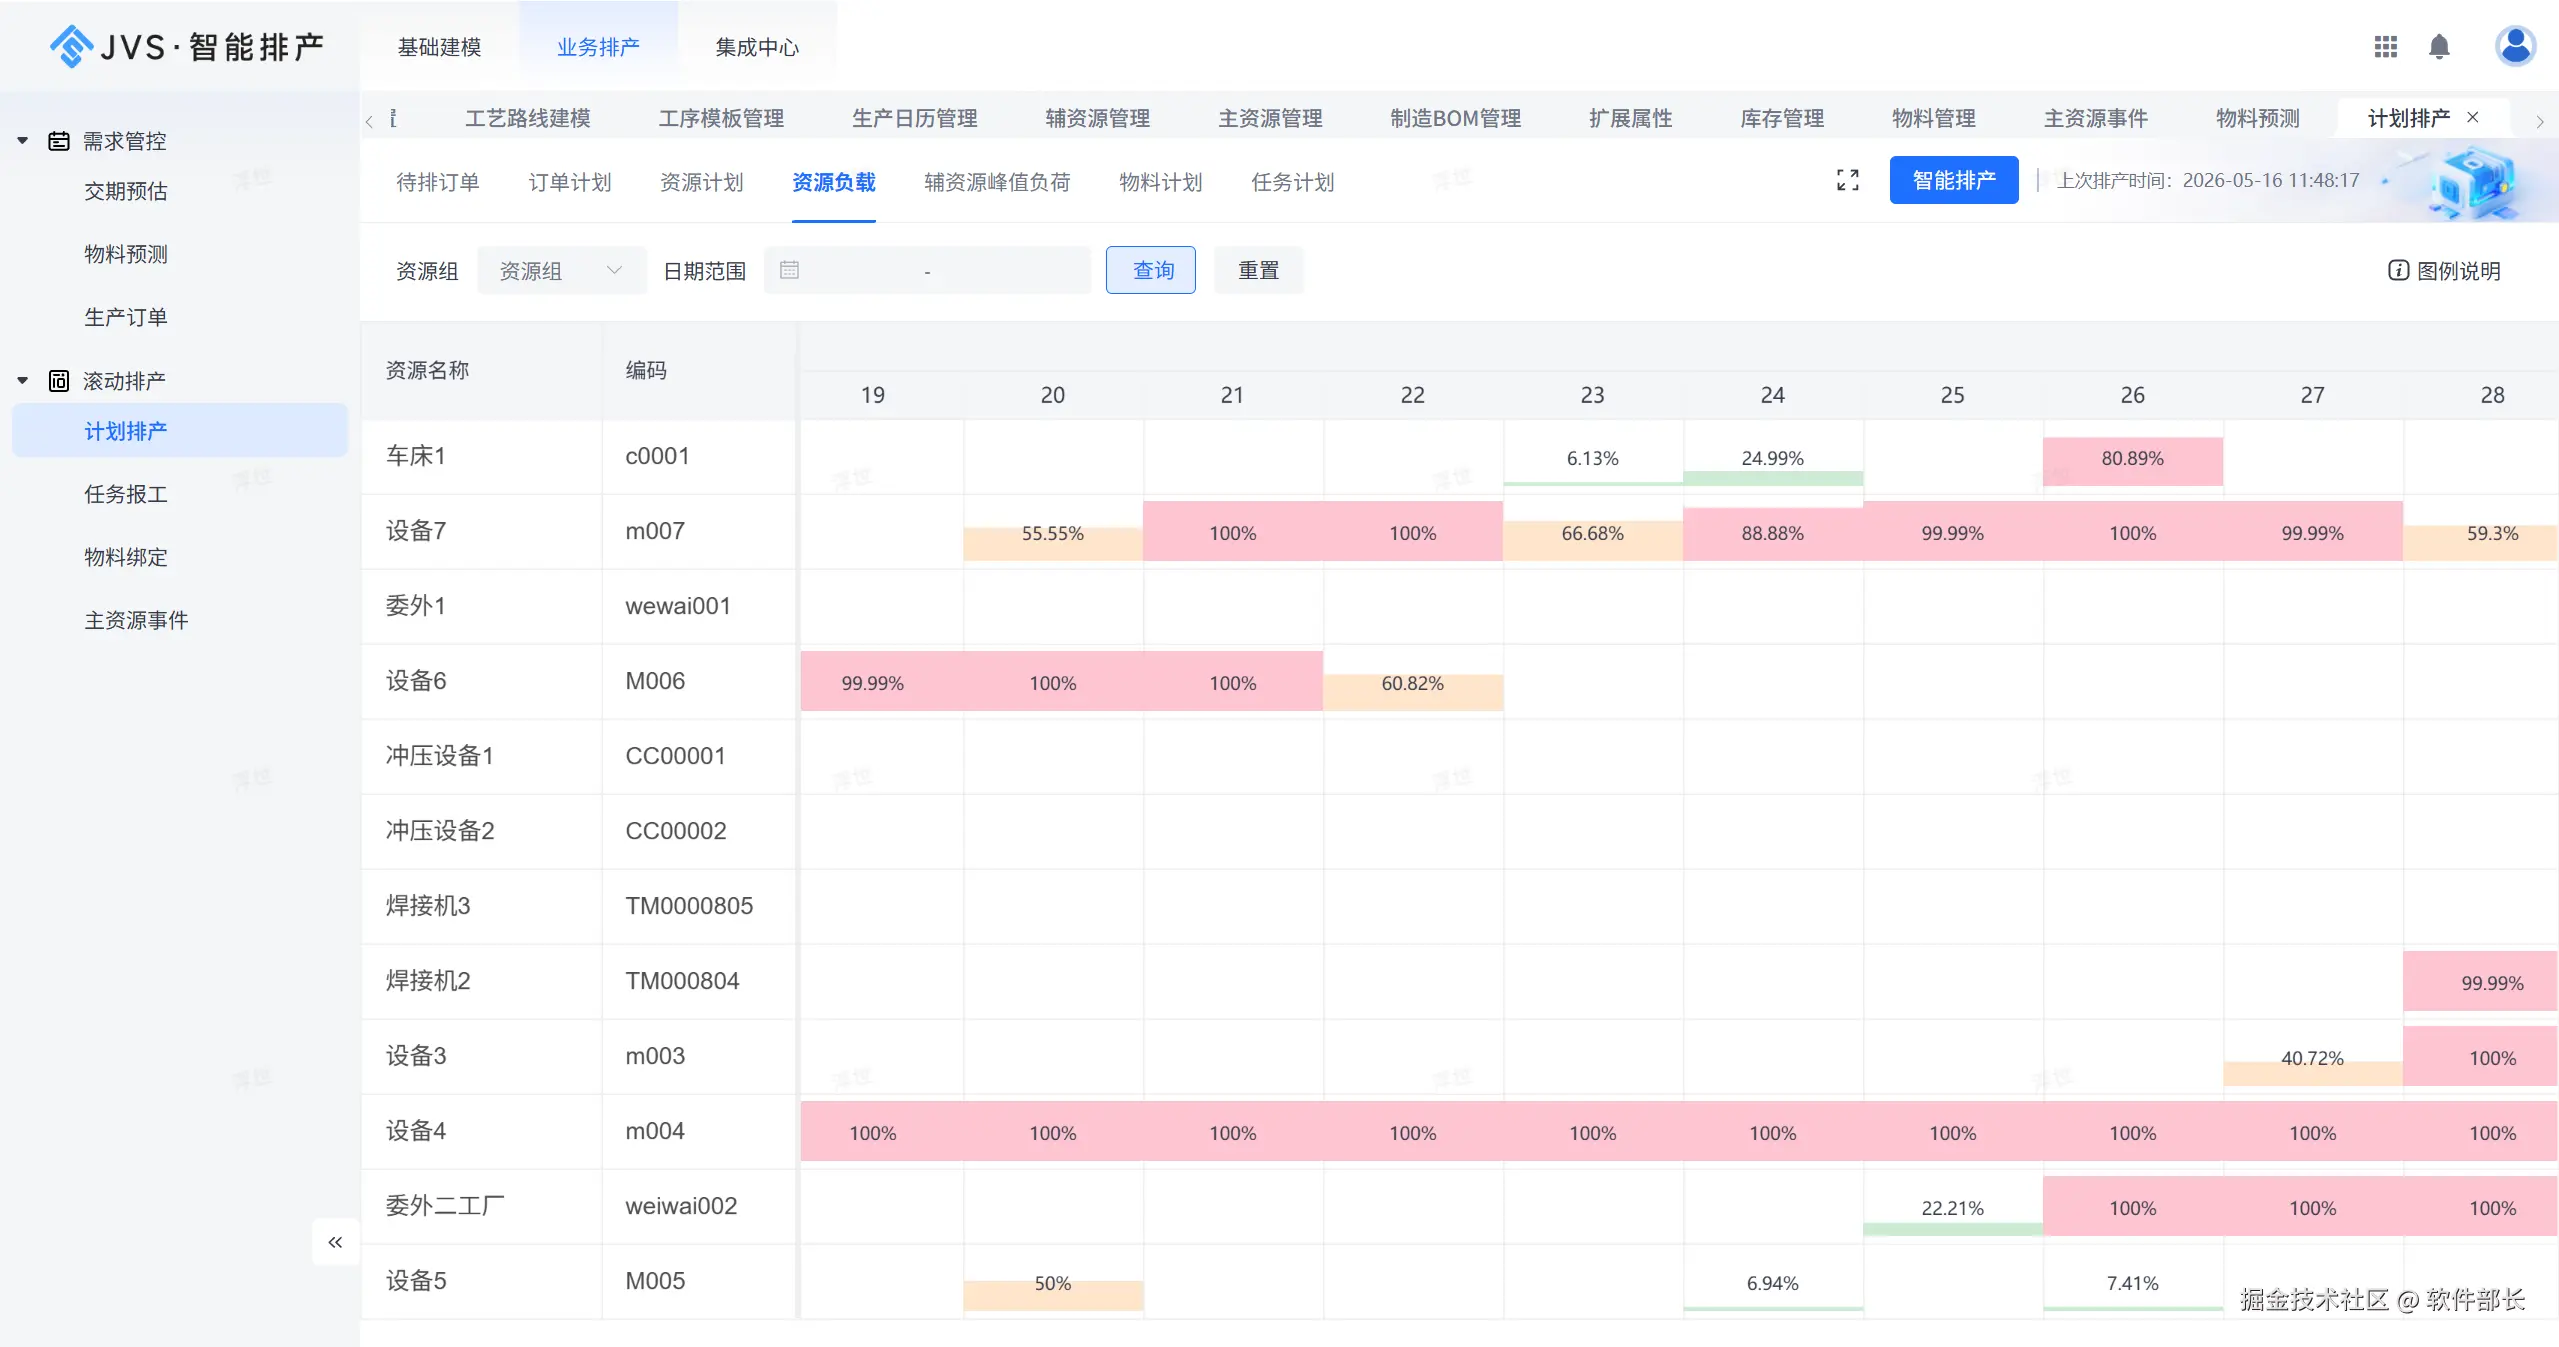The width and height of the screenshot is (2559, 1347).
Task: Open the user avatar menu
Action: coord(2515,46)
